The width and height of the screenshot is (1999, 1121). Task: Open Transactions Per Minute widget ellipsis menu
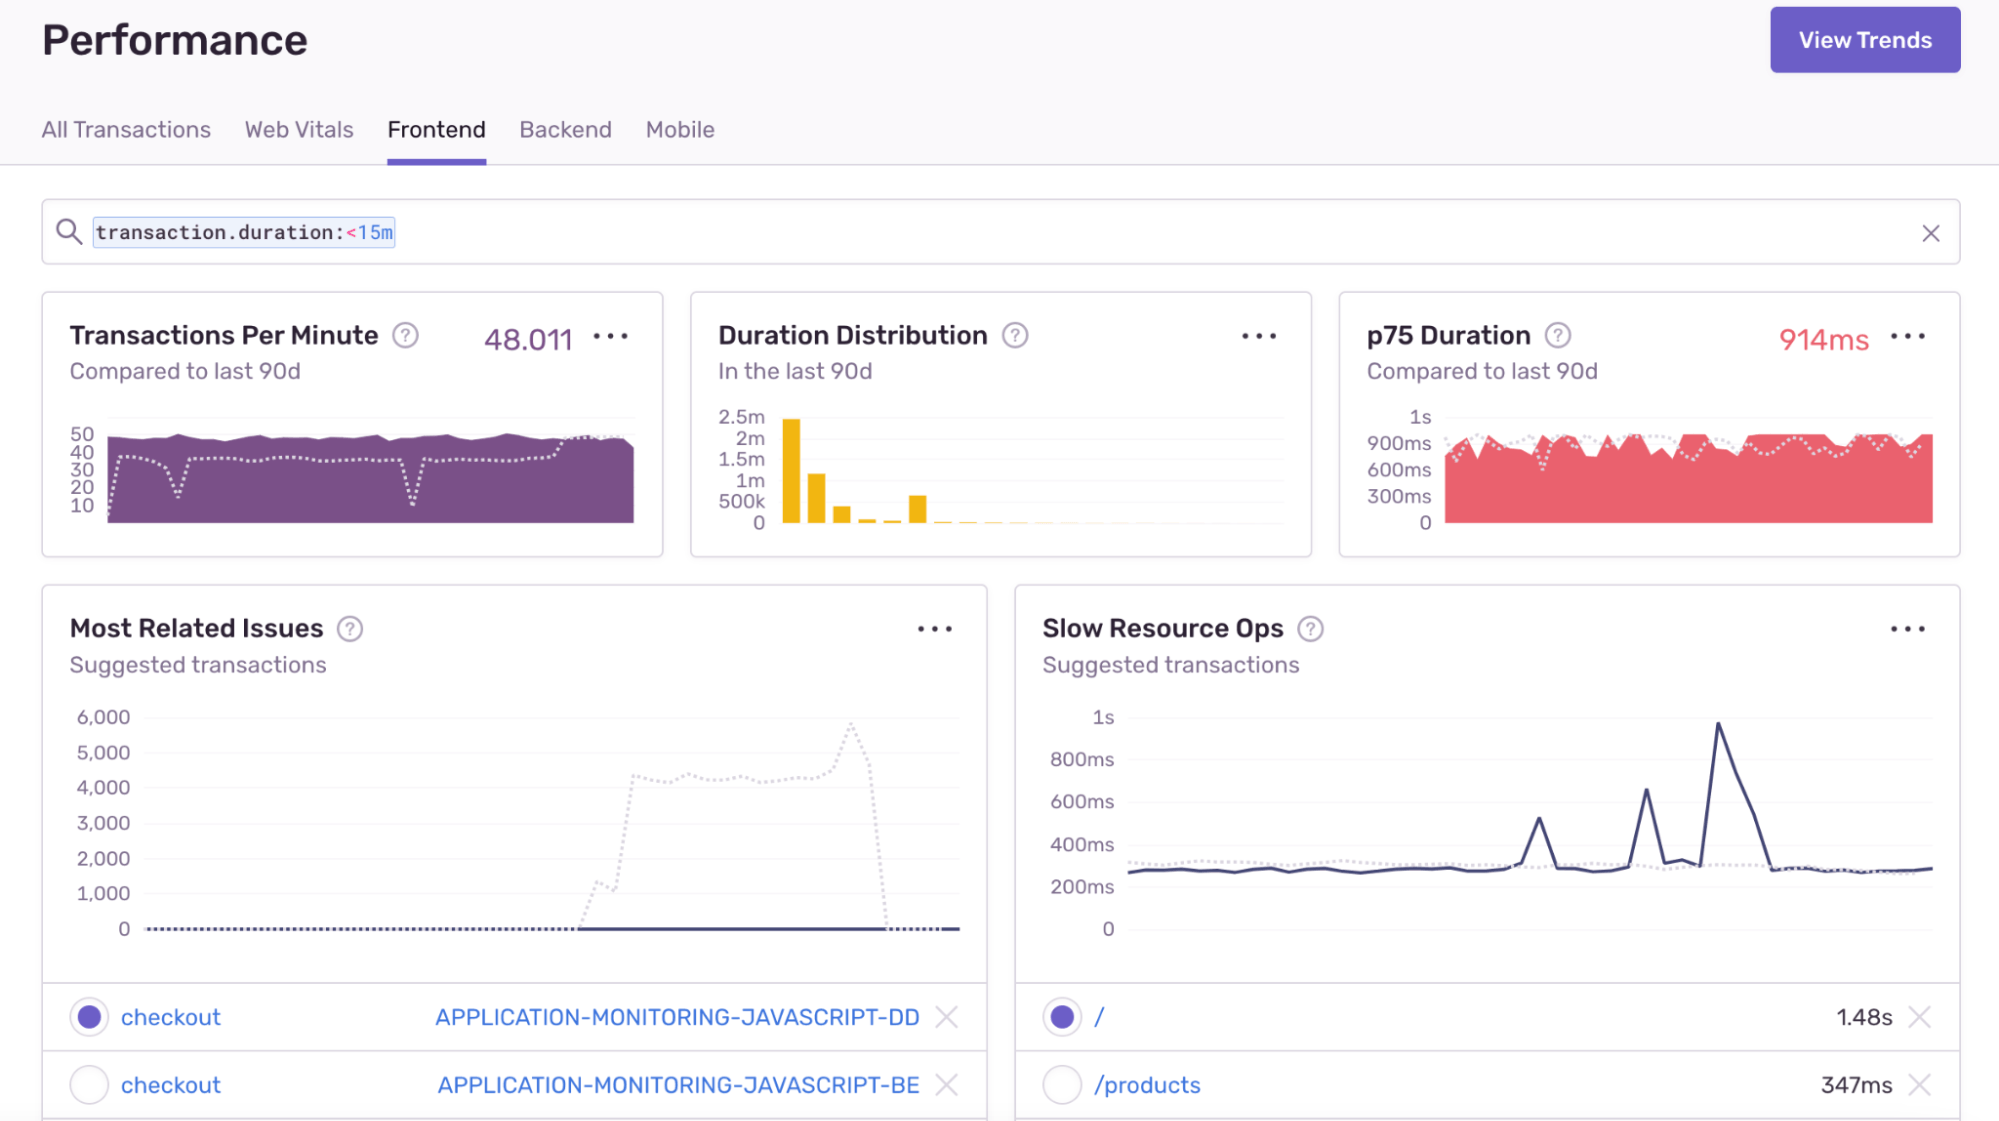(x=610, y=337)
